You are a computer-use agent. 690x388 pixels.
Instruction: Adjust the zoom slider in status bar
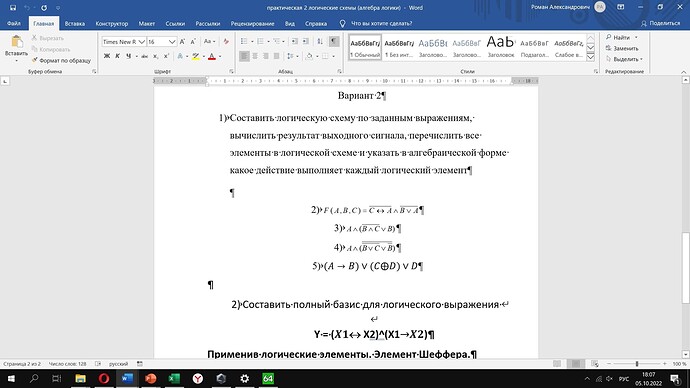tap(637, 364)
